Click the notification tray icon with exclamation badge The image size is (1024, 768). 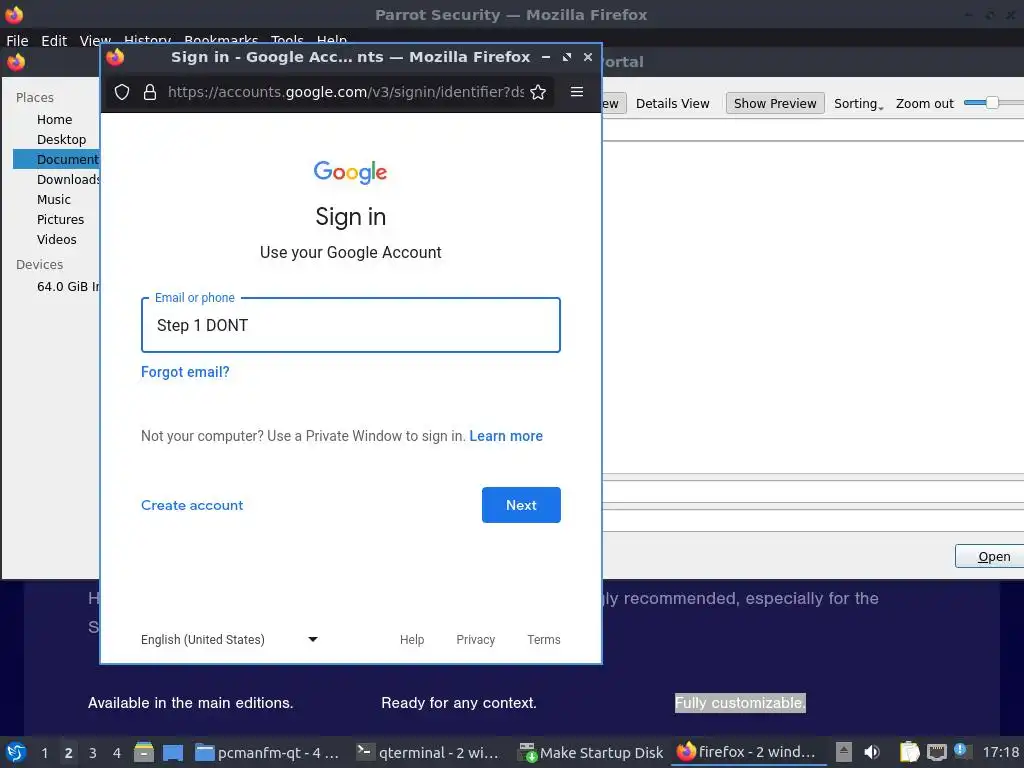tap(960, 750)
